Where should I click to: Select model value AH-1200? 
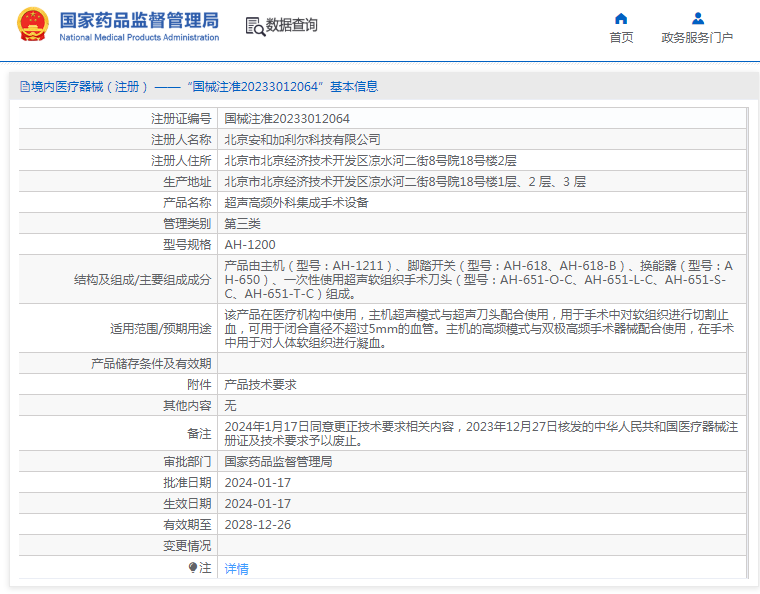click(x=250, y=245)
